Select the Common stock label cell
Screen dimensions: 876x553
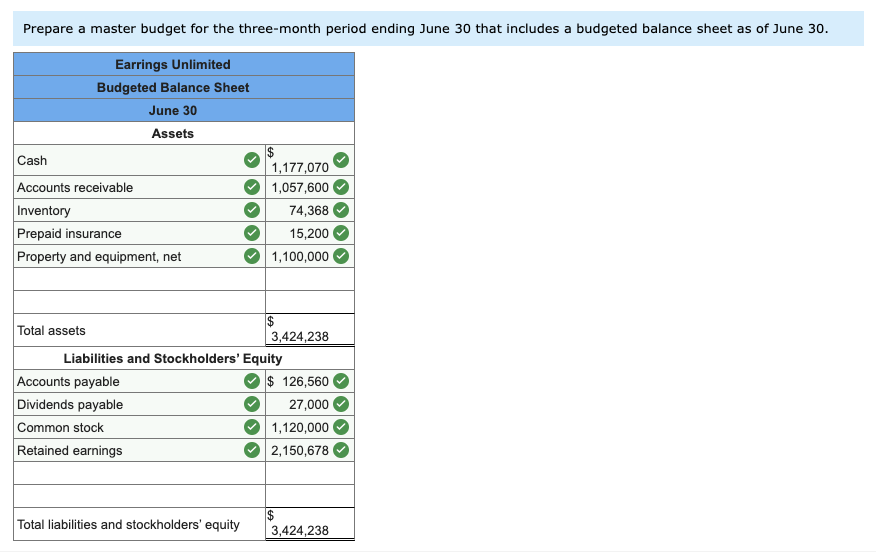click(x=139, y=427)
